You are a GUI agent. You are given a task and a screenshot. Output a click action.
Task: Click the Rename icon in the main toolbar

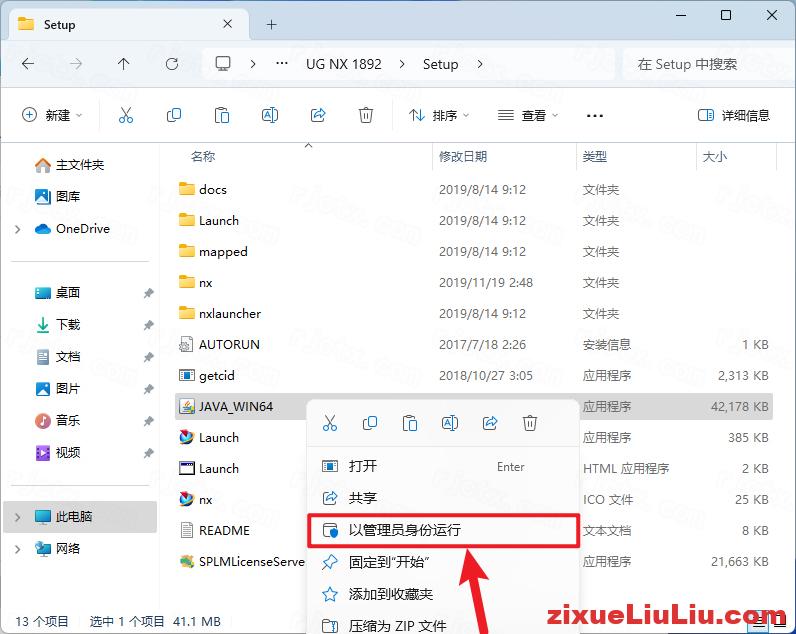click(x=270, y=115)
